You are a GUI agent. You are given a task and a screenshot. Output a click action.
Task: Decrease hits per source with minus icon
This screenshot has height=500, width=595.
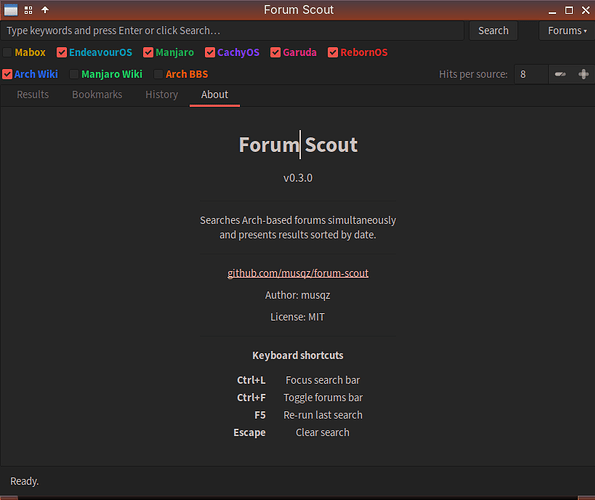[x=560, y=74]
